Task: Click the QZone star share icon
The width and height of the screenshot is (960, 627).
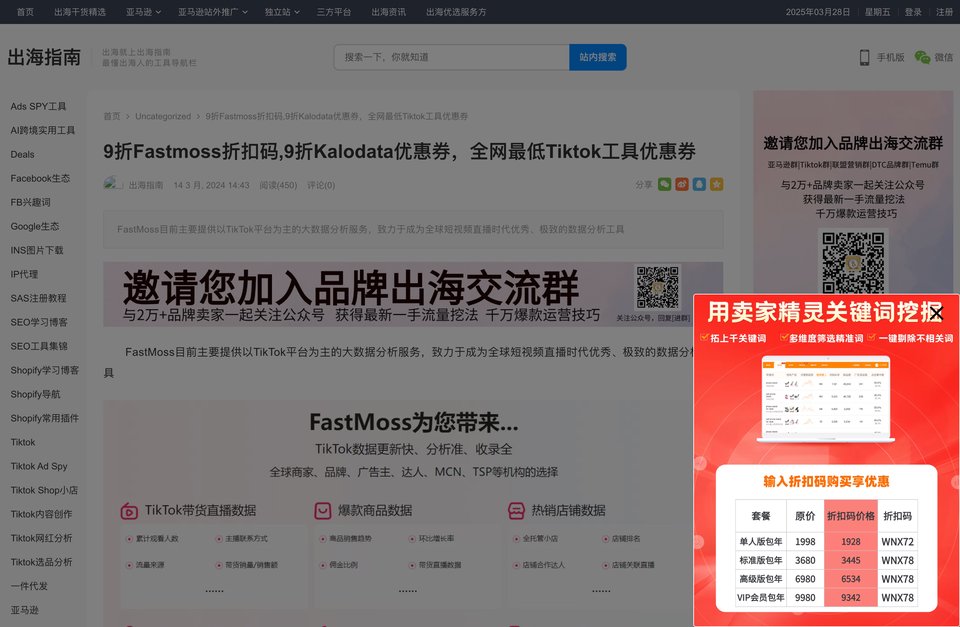Action: click(717, 184)
